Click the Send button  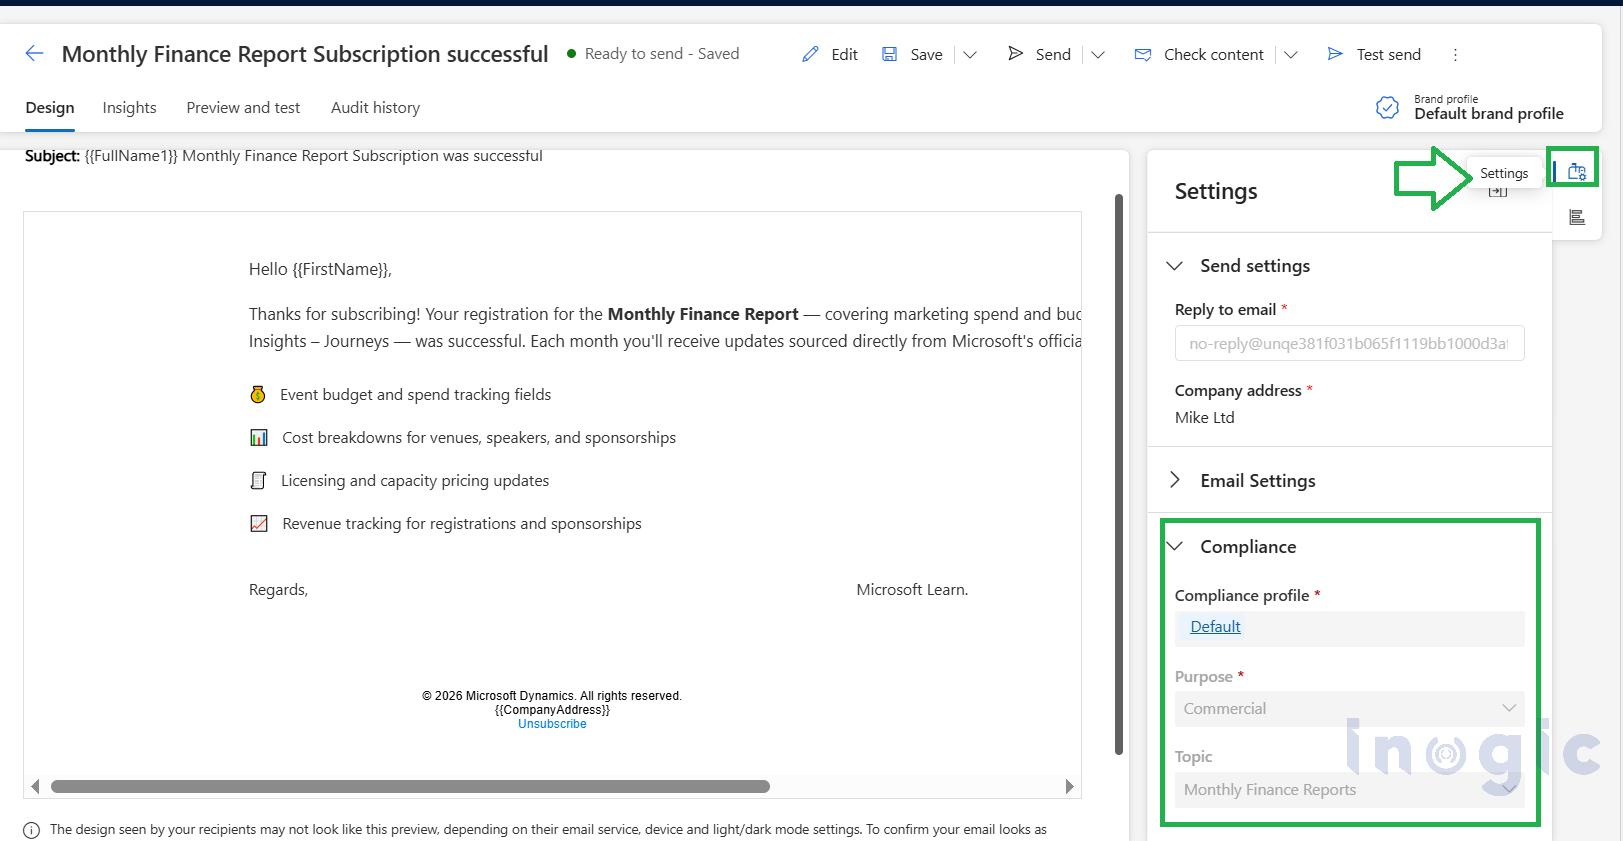pos(1039,54)
